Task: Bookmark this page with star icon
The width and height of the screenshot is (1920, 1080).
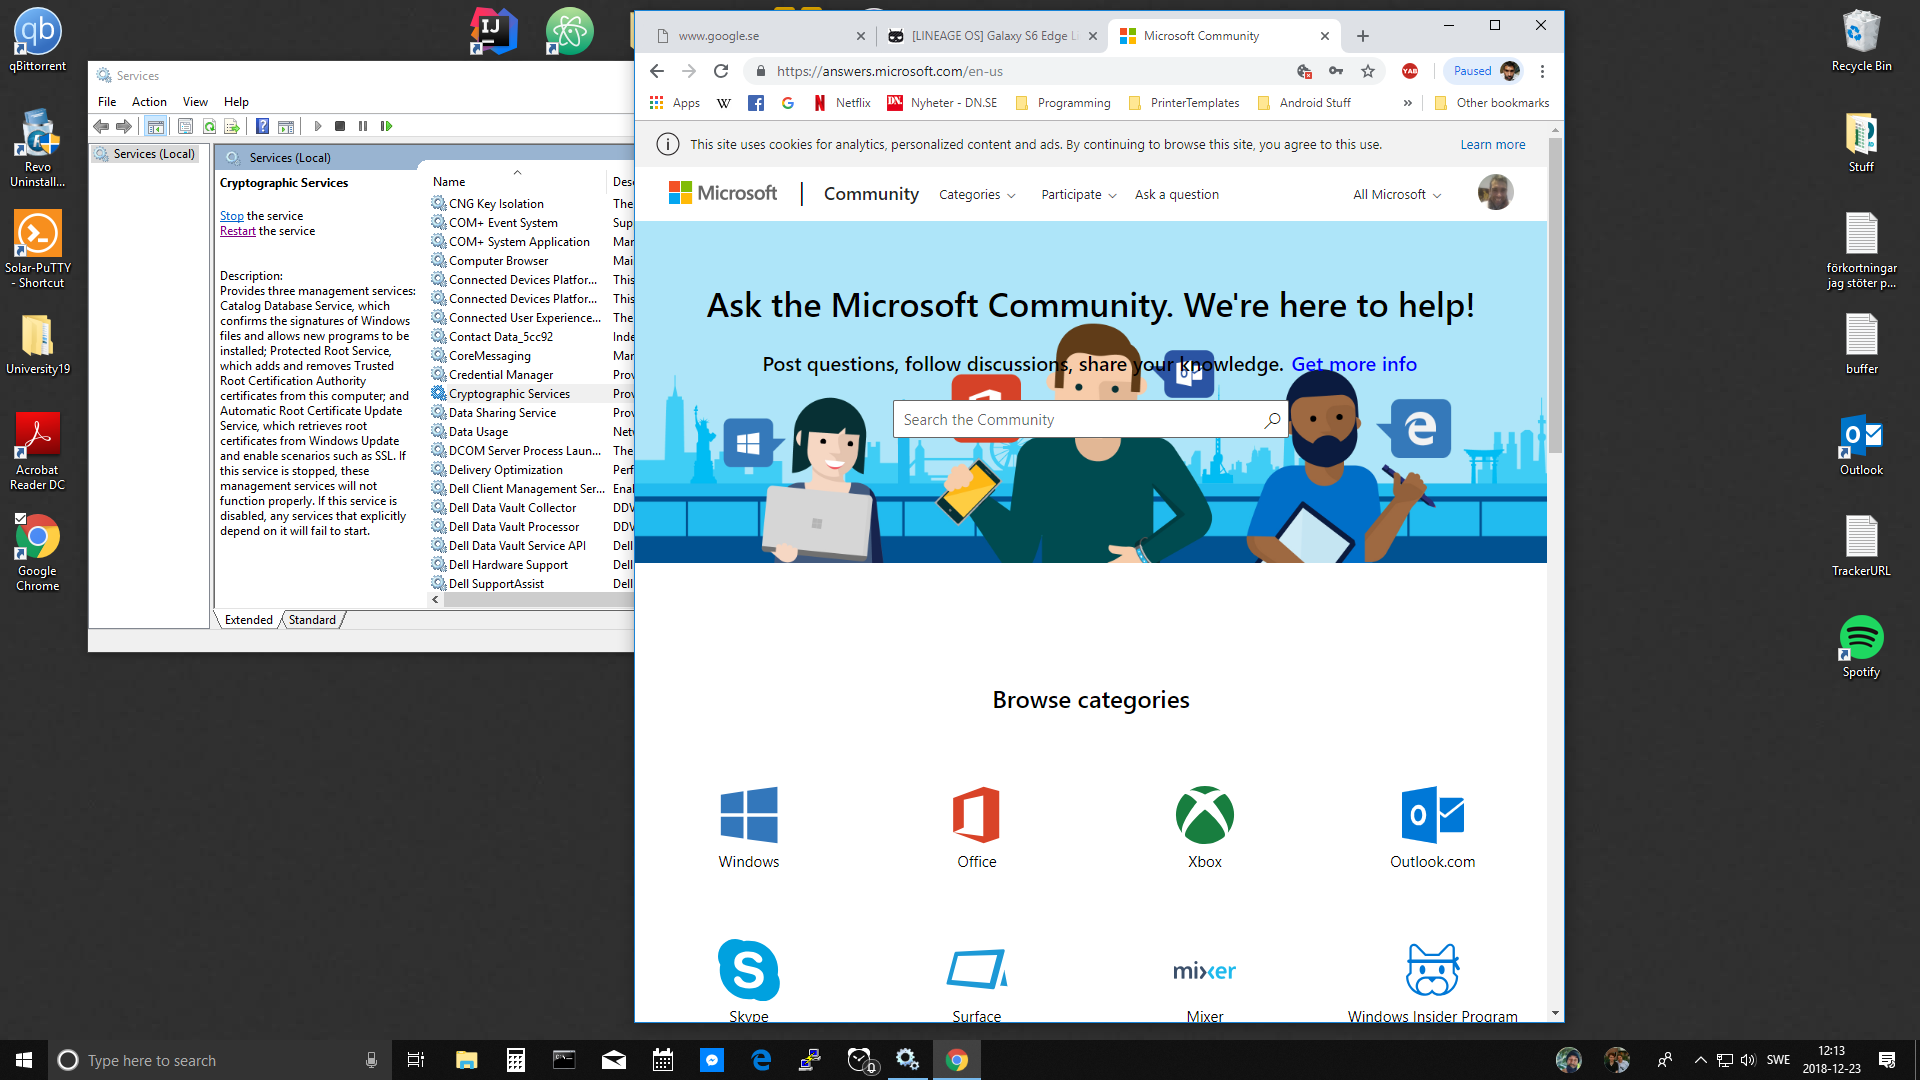Action: click(1367, 71)
